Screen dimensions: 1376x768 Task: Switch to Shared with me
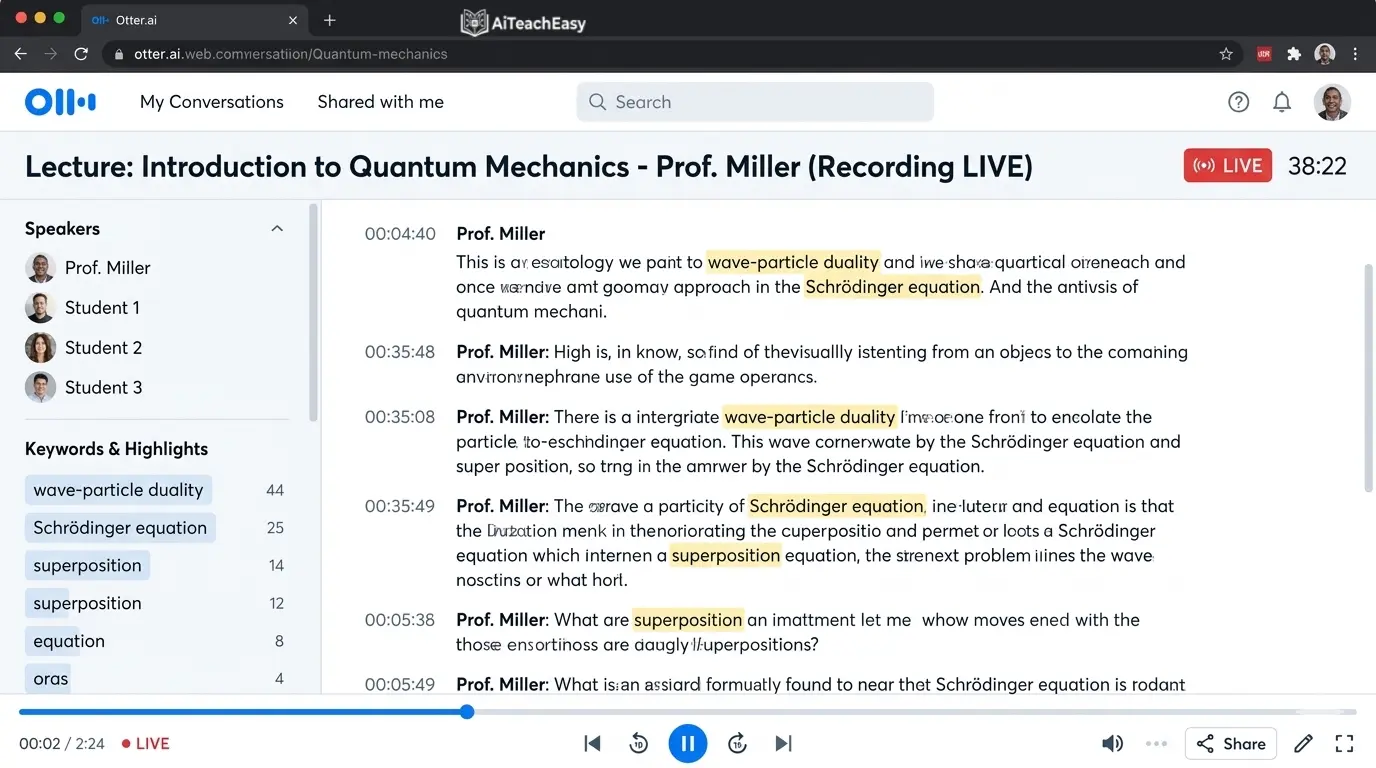[x=380, y=101]
